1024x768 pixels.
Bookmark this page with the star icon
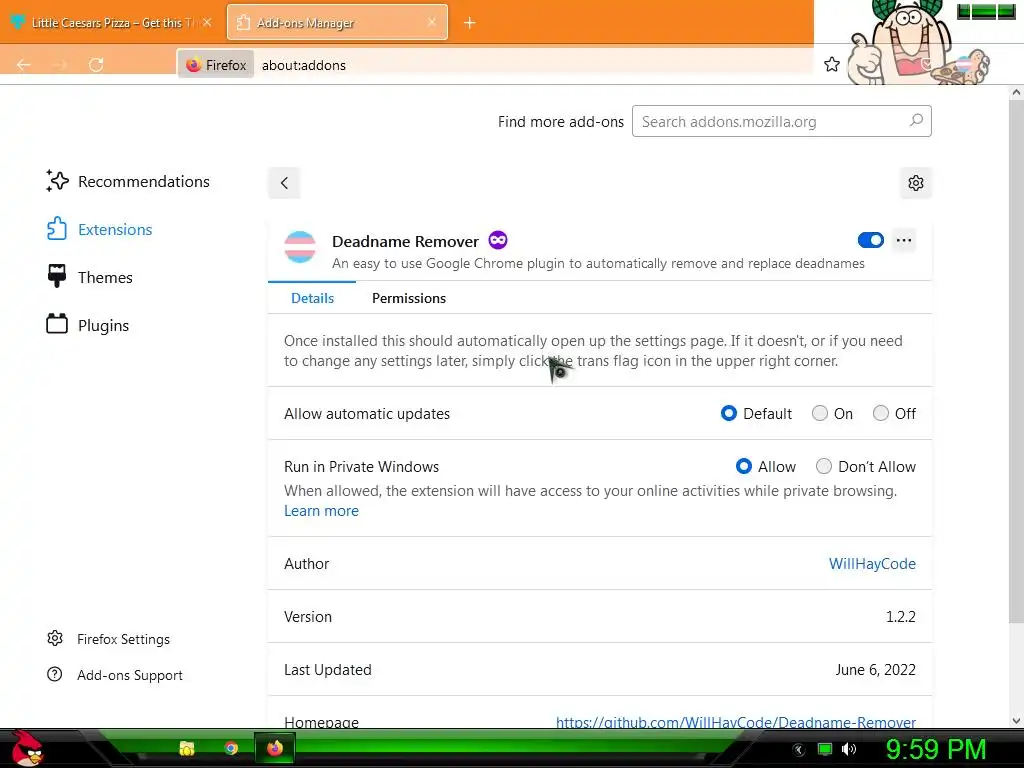831,64
